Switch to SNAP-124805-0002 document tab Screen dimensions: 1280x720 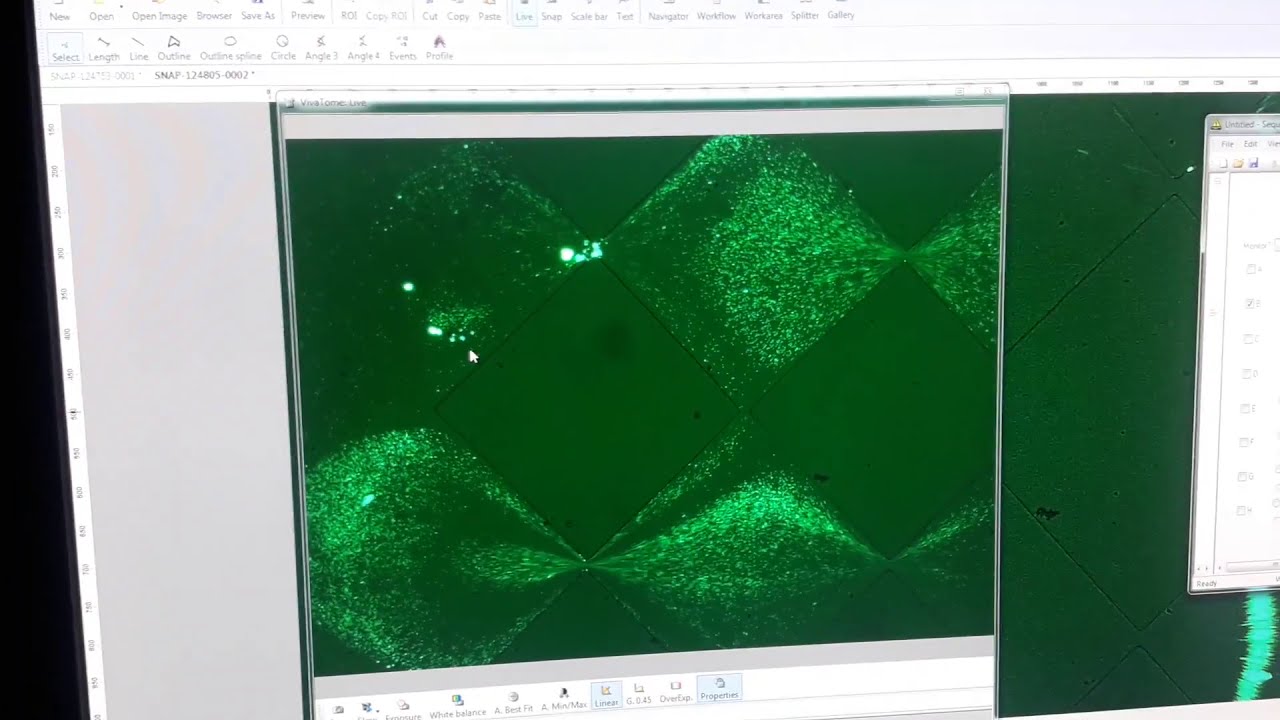pyautogui.click(x=204, y=75)
